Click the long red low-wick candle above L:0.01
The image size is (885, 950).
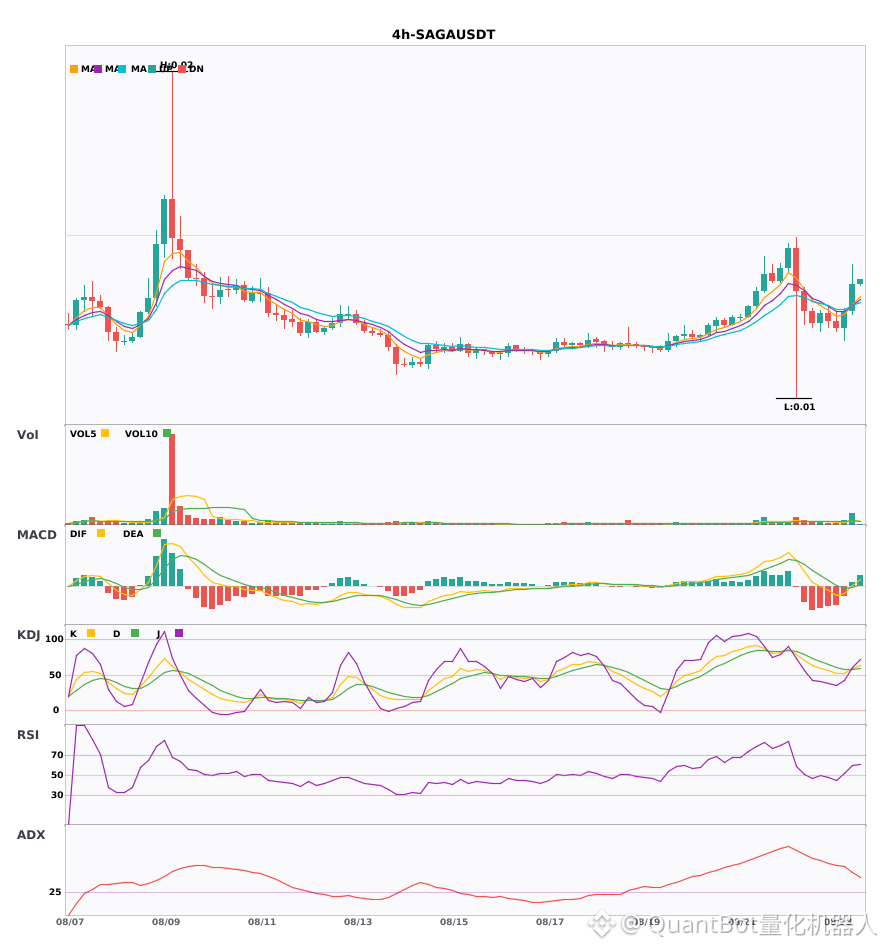point(796,315)
